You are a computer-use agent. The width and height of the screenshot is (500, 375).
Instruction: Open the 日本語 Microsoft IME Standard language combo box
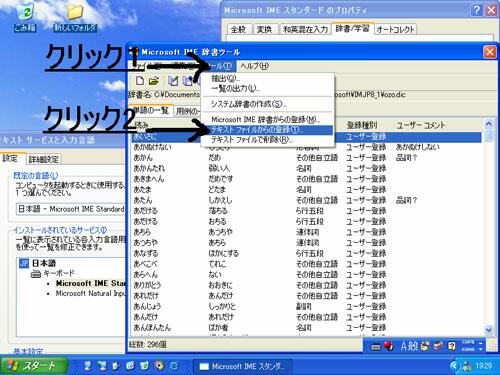coord(71,209)
